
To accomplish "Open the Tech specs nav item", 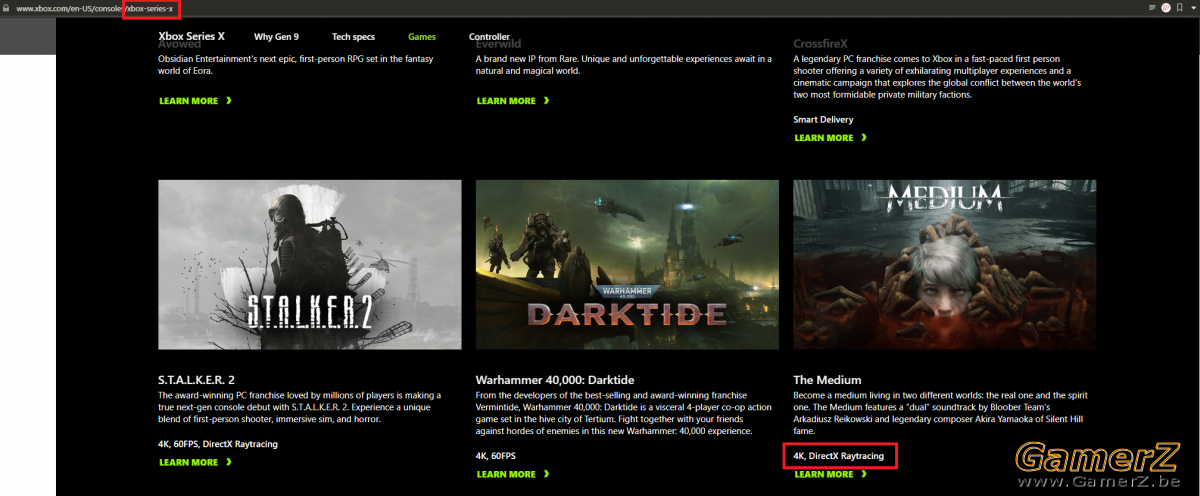I will click(354, 37).
